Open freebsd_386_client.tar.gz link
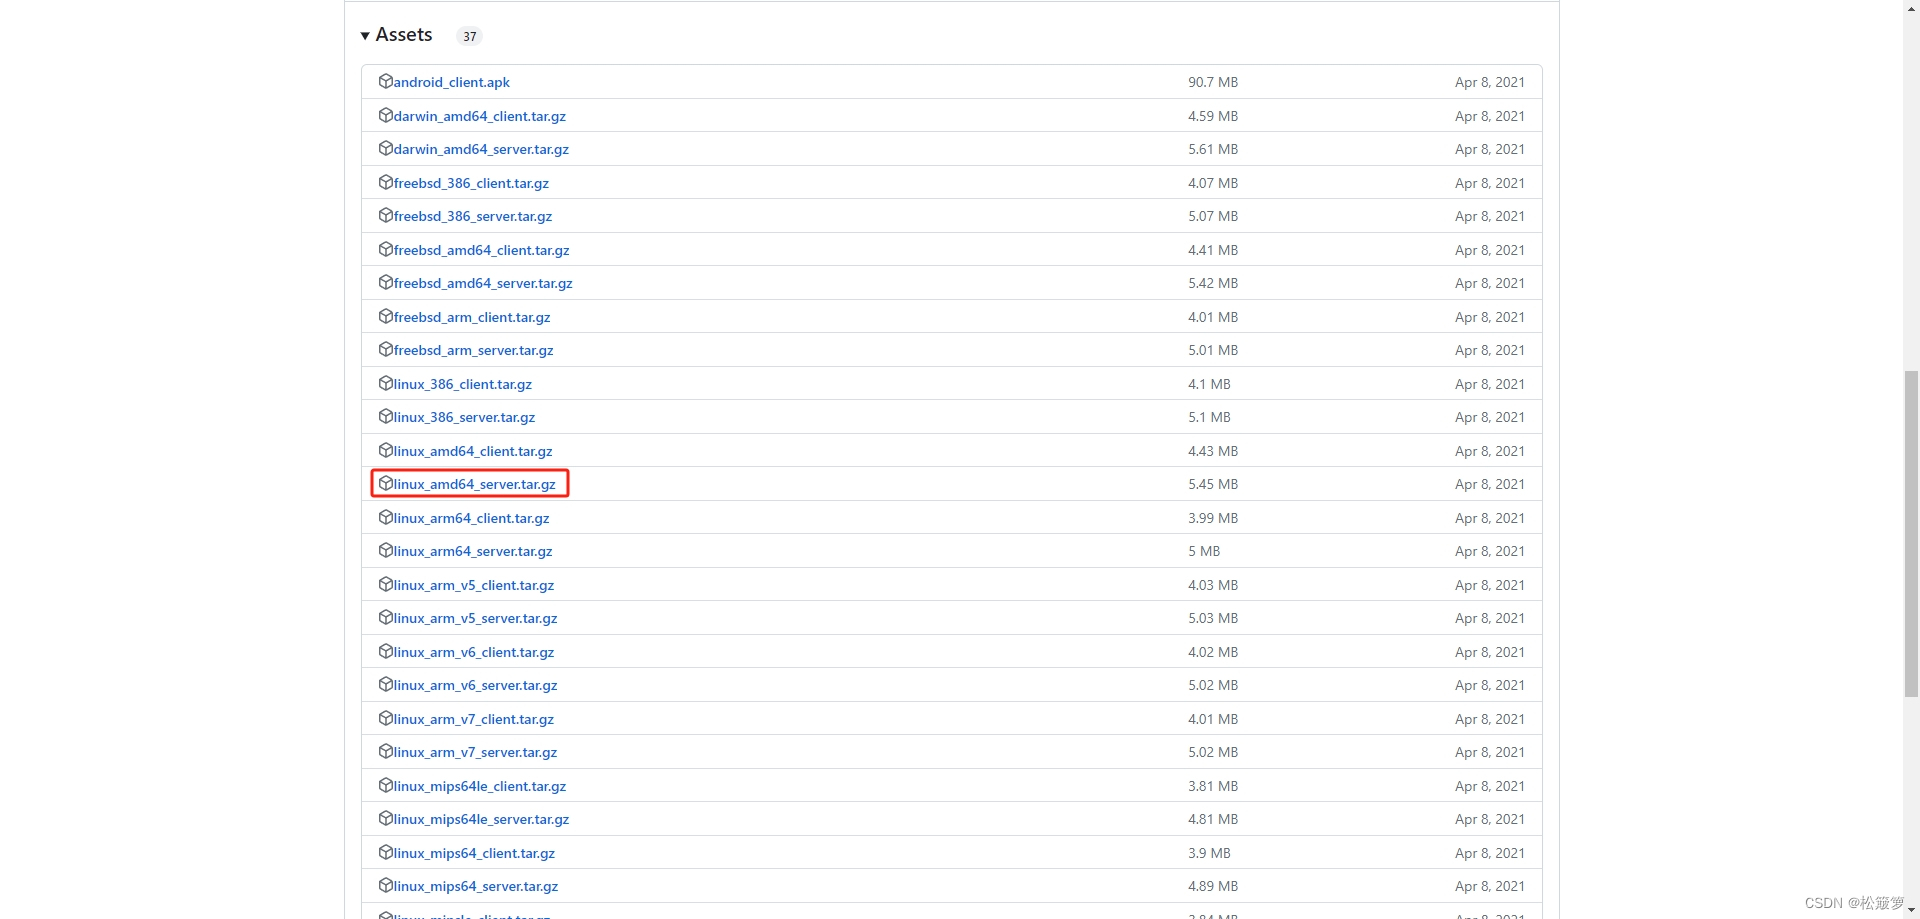 471,183
